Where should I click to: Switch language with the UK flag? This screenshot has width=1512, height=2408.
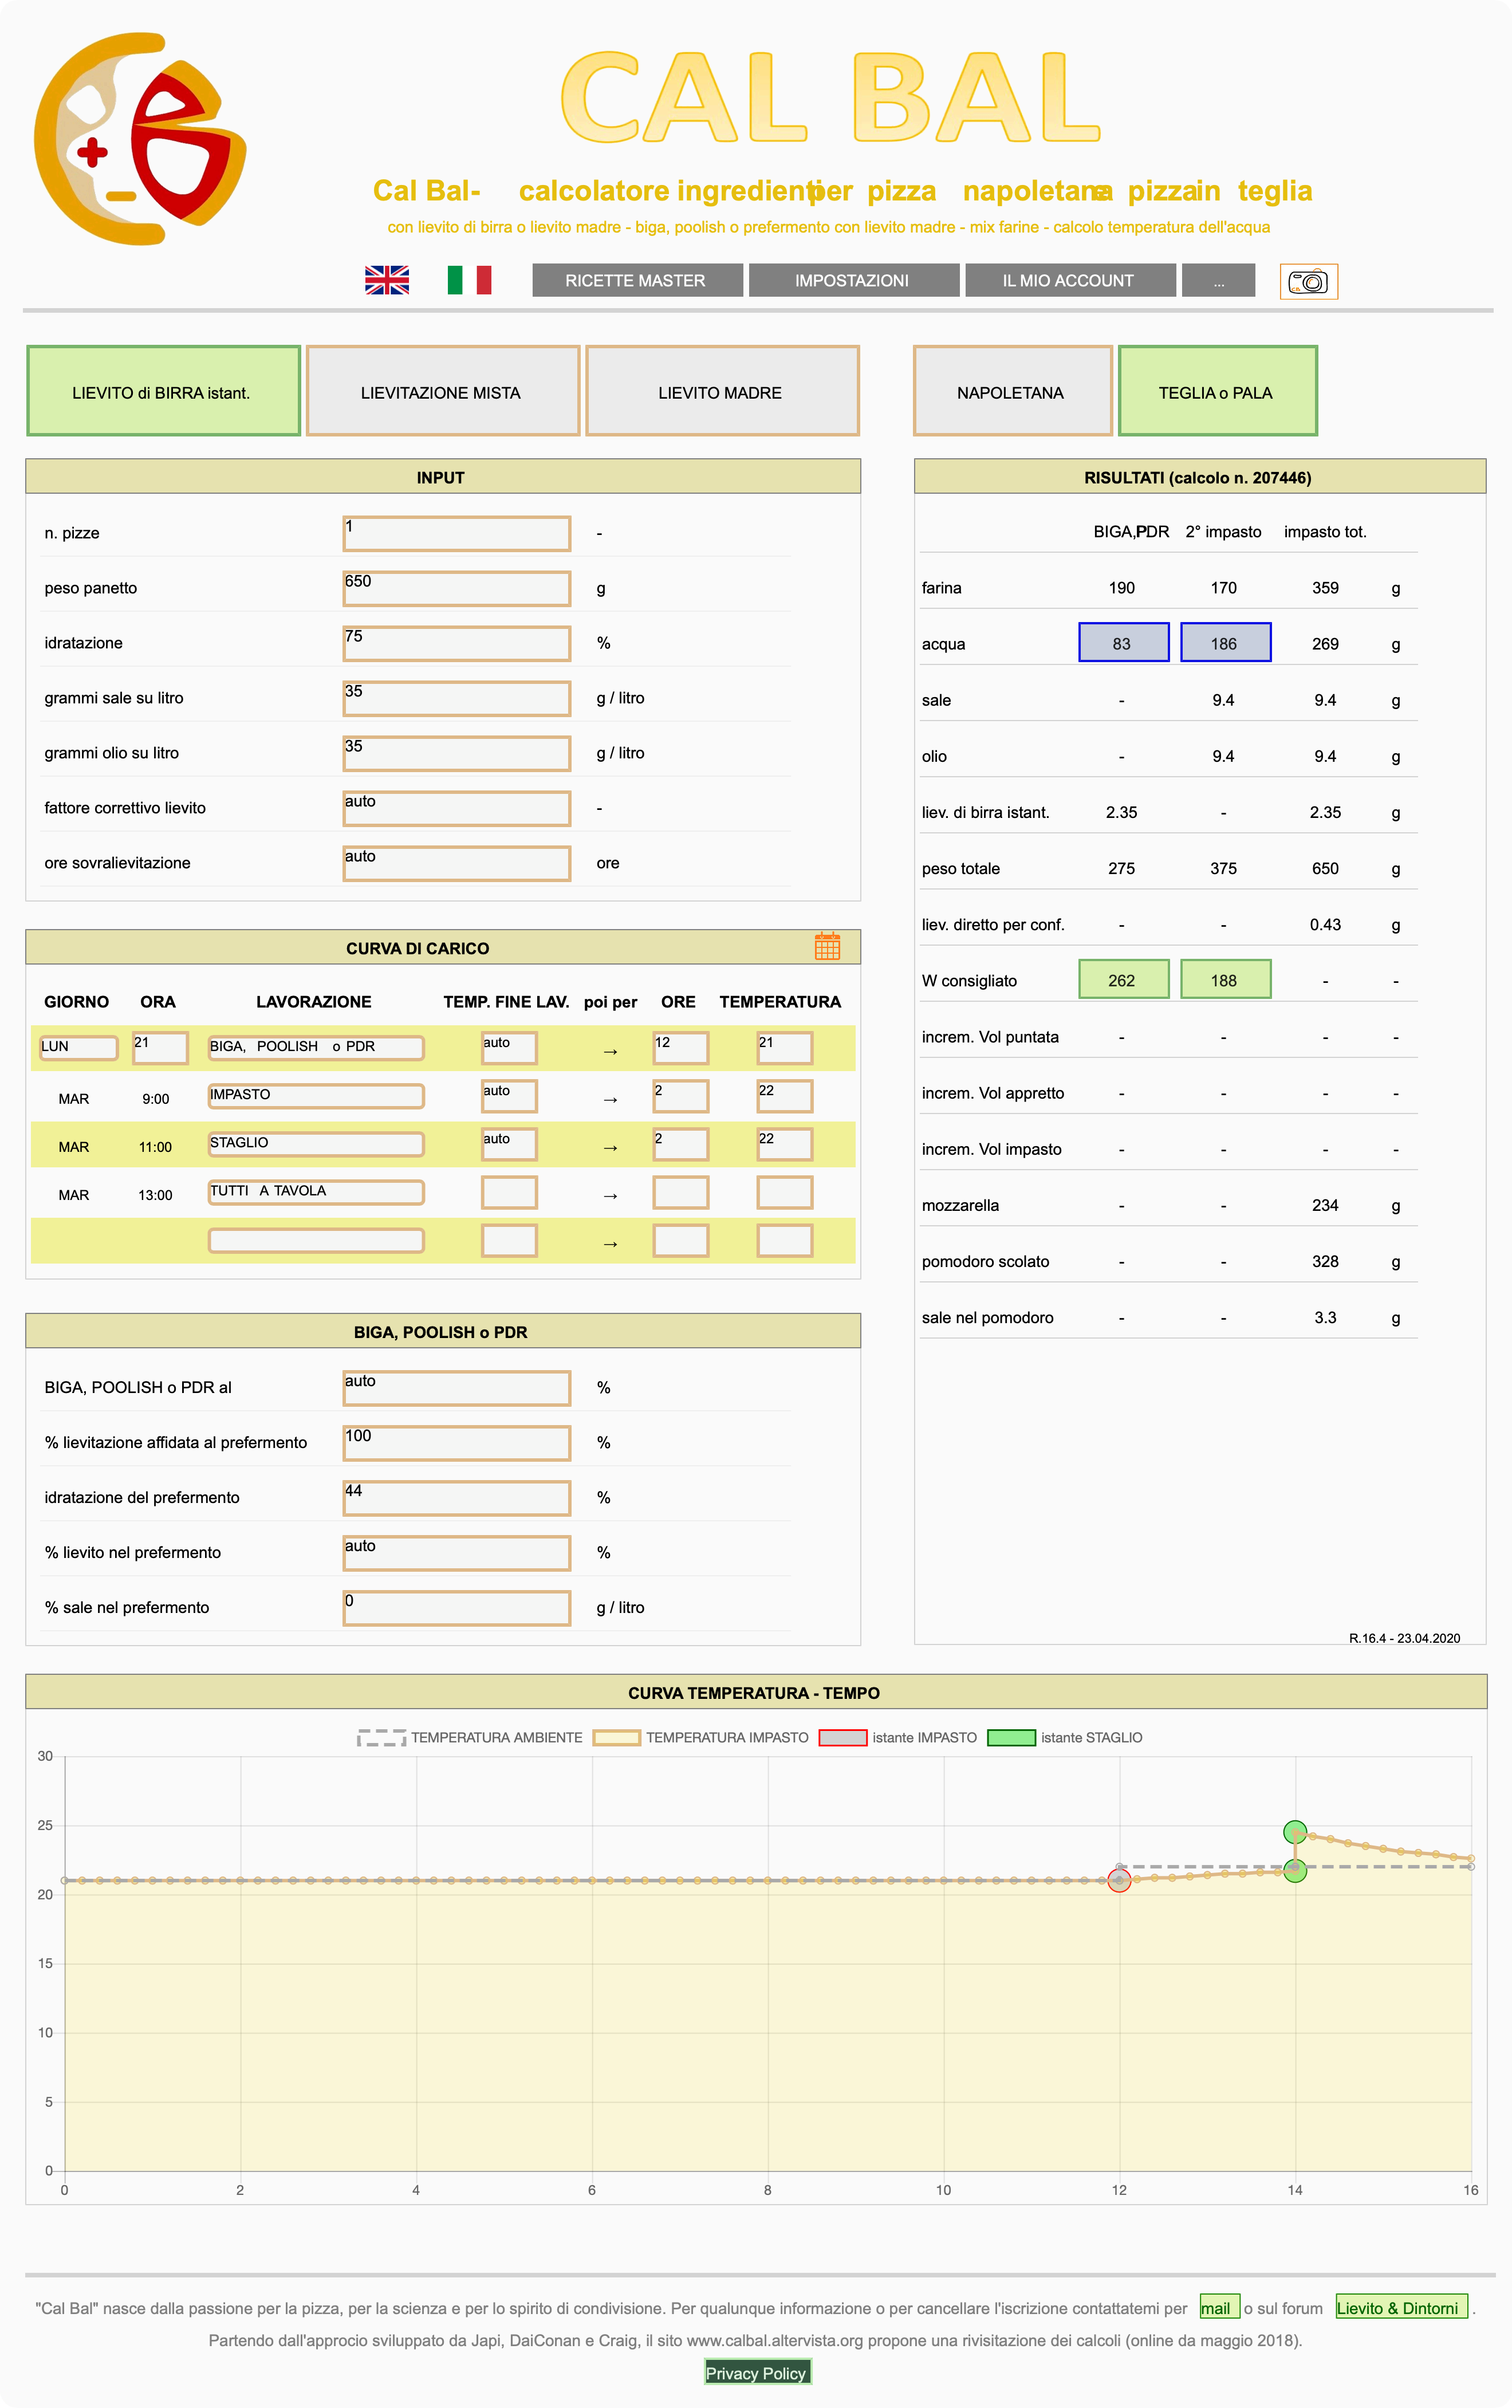(387, 280)
